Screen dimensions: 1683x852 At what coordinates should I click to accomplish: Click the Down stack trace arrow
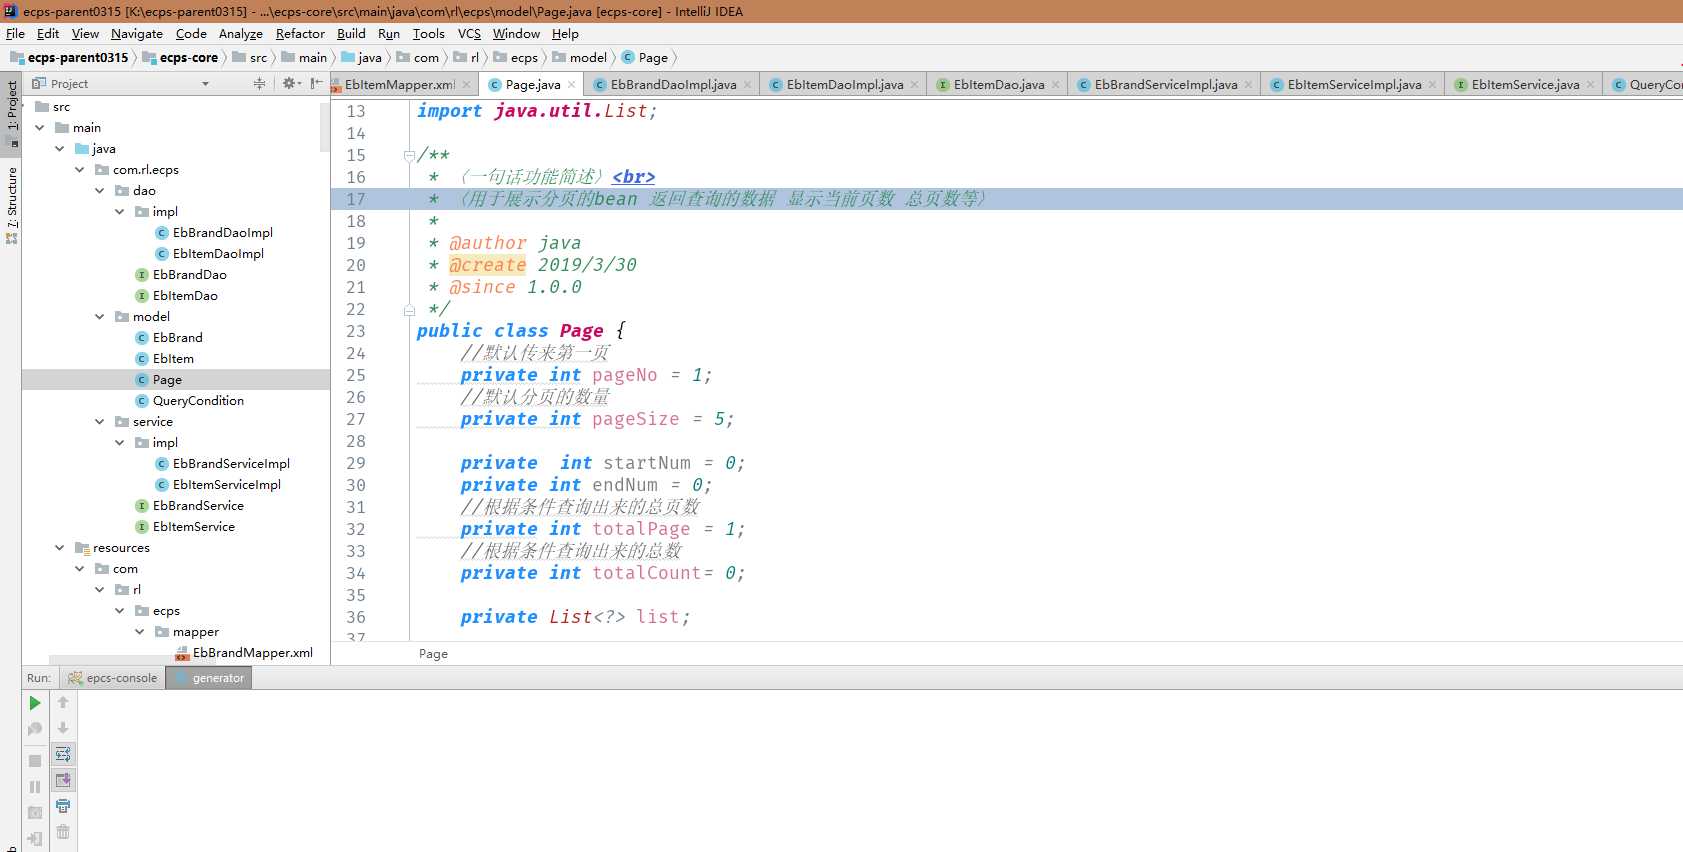[x=63, y=728]
